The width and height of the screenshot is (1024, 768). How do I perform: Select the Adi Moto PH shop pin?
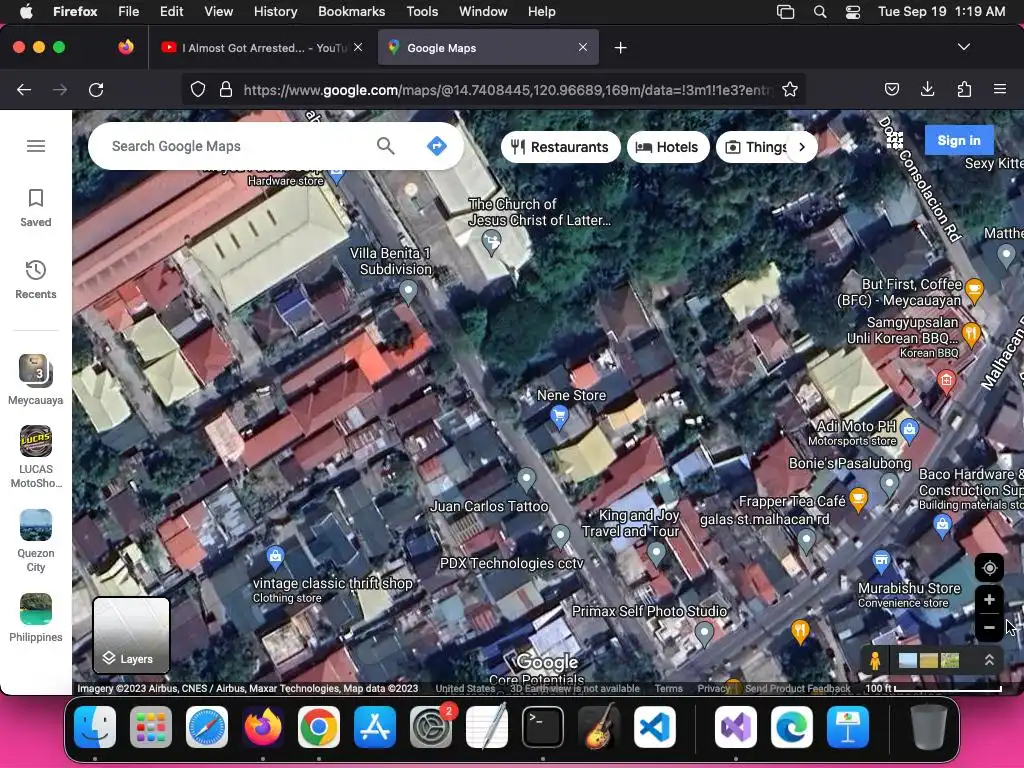point(909,429)
